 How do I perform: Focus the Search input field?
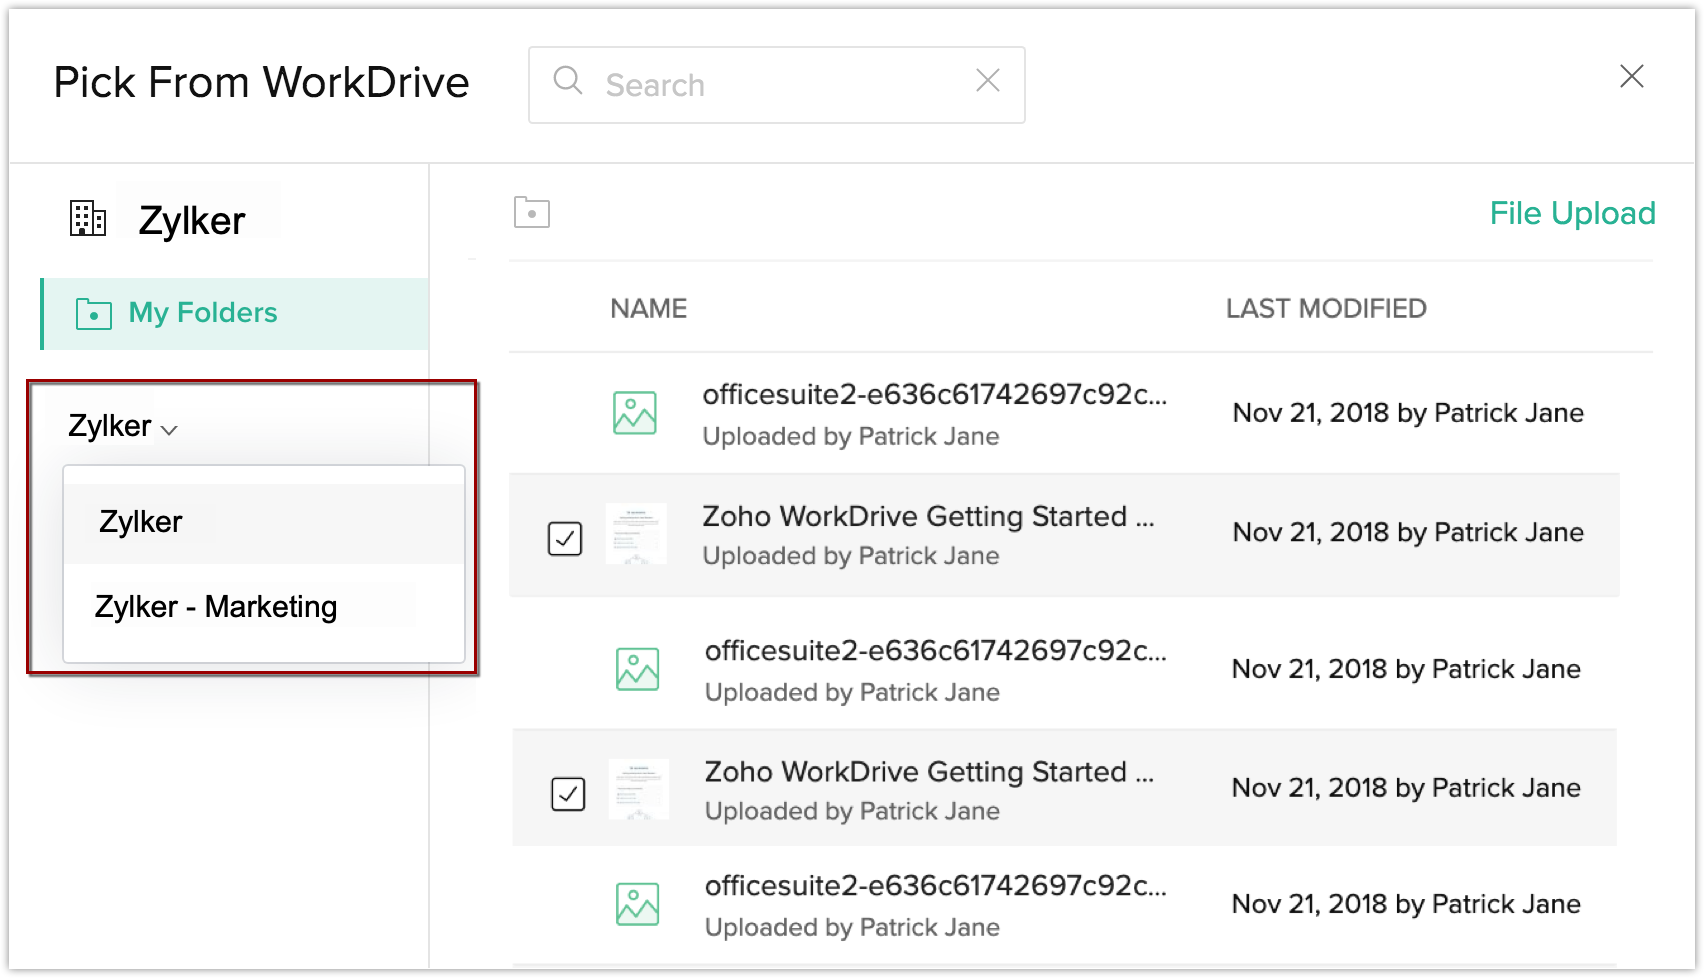pyautogui.click(x=777, y=85)
